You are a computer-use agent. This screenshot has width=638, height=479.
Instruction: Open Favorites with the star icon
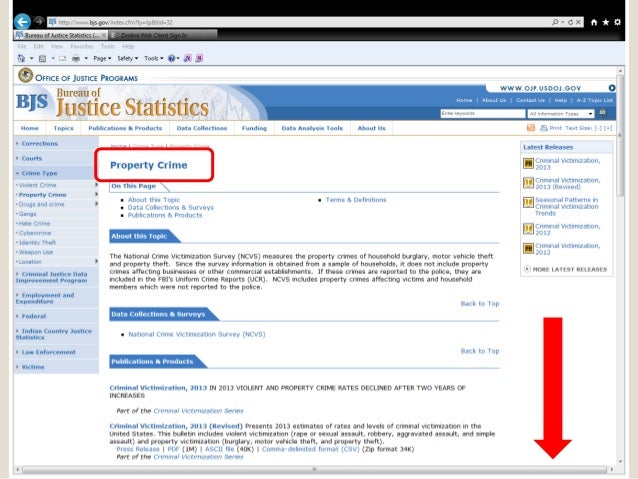[605, 22]
